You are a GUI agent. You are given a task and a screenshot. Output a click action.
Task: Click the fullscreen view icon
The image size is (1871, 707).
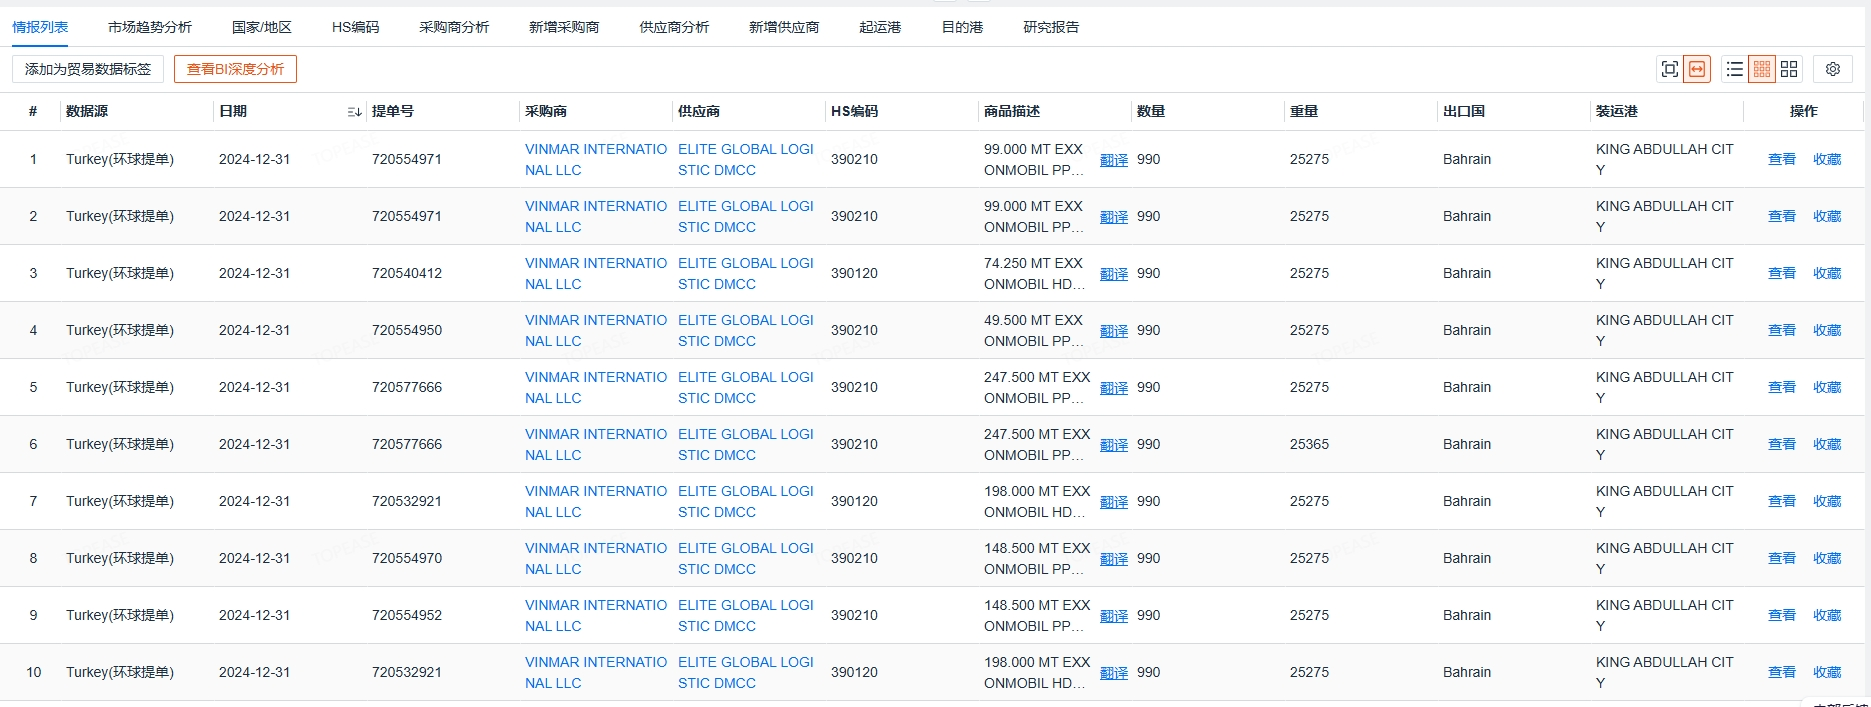pos(1669,69)
